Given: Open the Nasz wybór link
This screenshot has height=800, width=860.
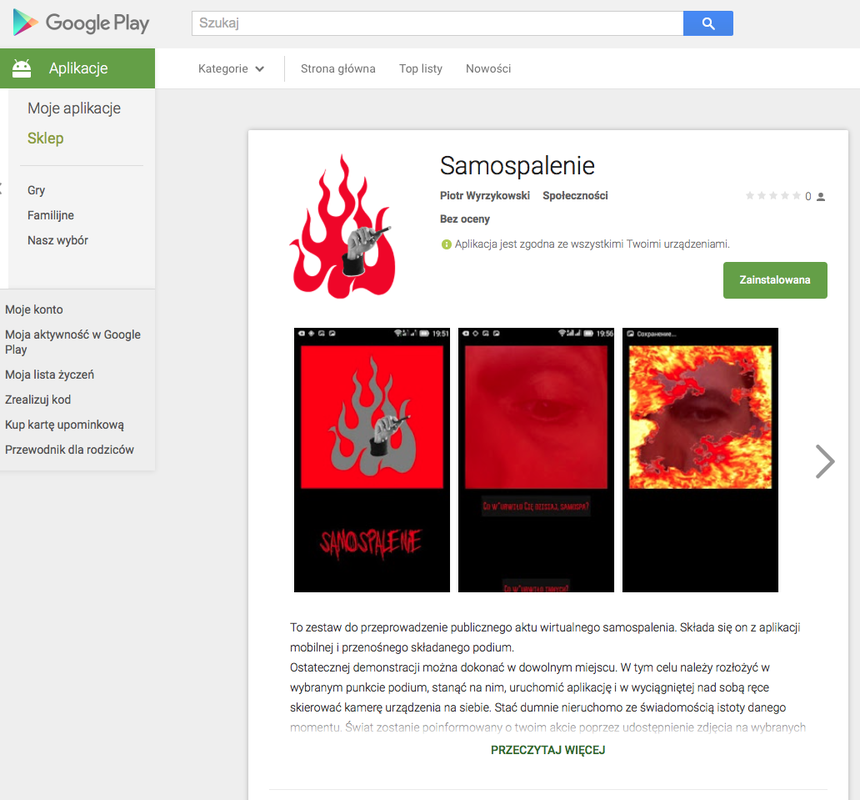Looking at the screenshot, I should coord(58,240).
